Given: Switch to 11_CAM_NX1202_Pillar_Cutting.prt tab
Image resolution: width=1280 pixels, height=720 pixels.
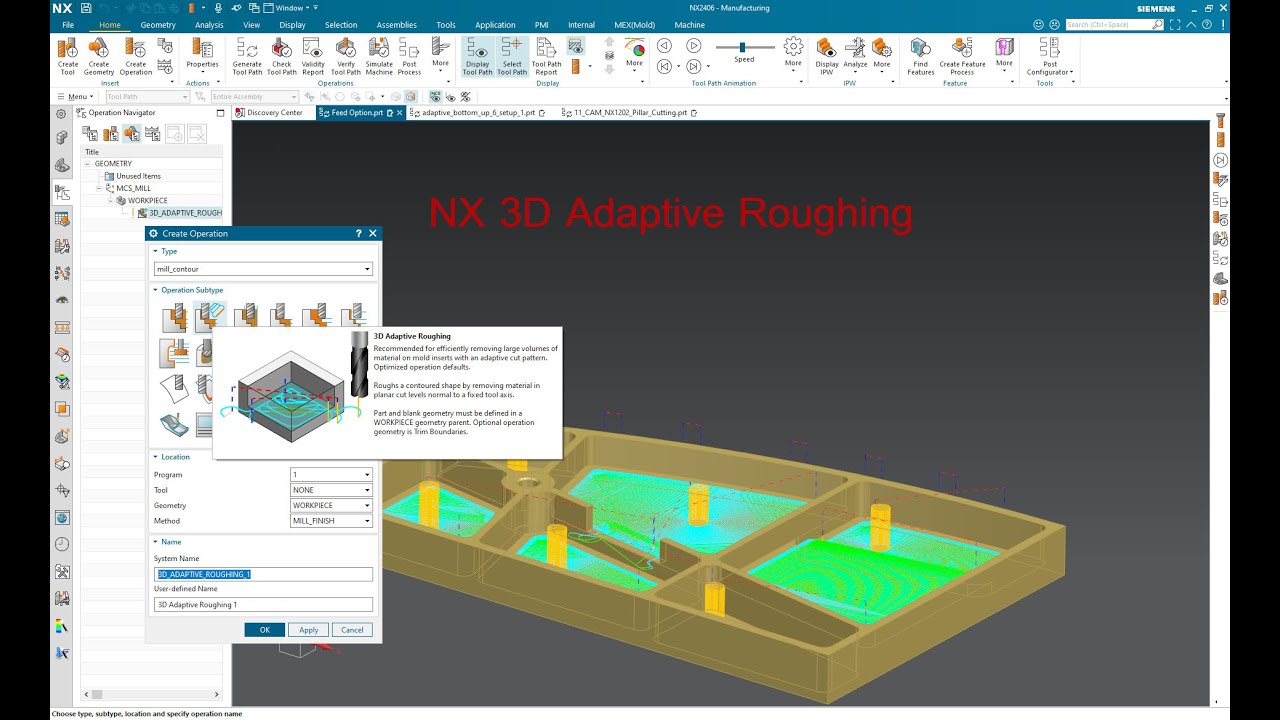Looking at the screenshot, I should pyautogui.click(x=630, y=113).
